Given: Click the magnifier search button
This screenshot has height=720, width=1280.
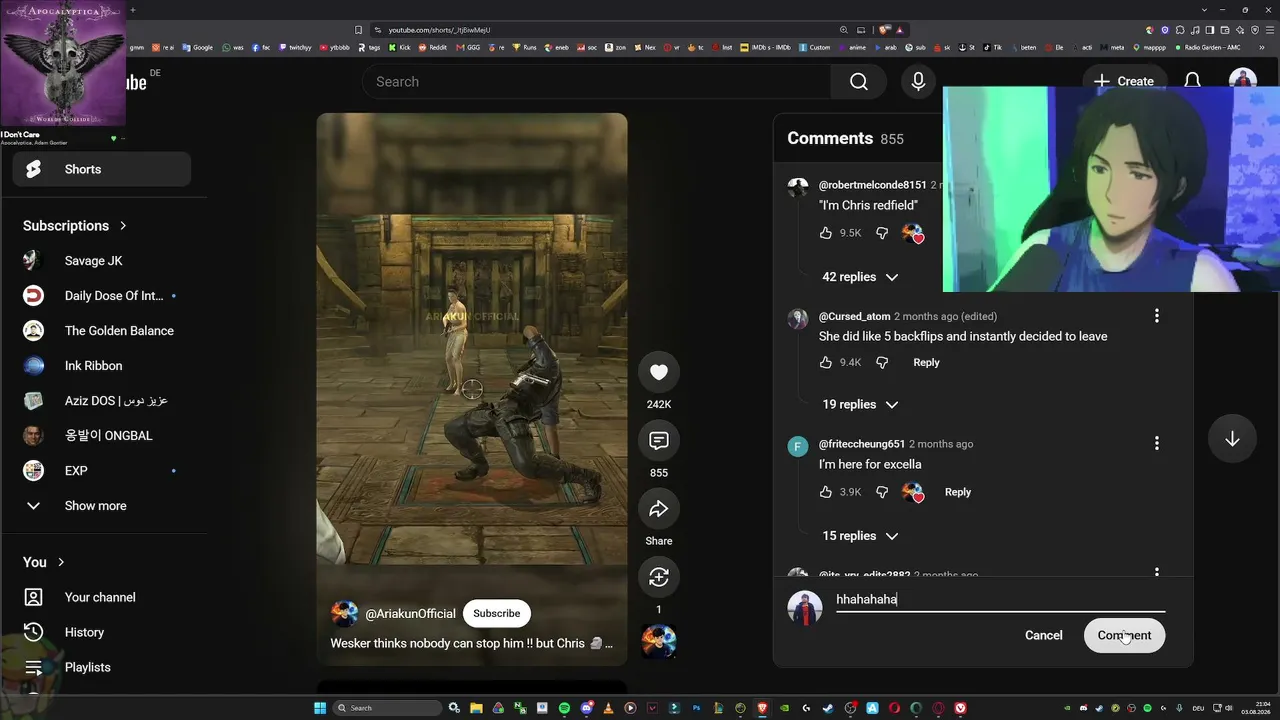Looking at the screenshot, I should click(858, 82).
